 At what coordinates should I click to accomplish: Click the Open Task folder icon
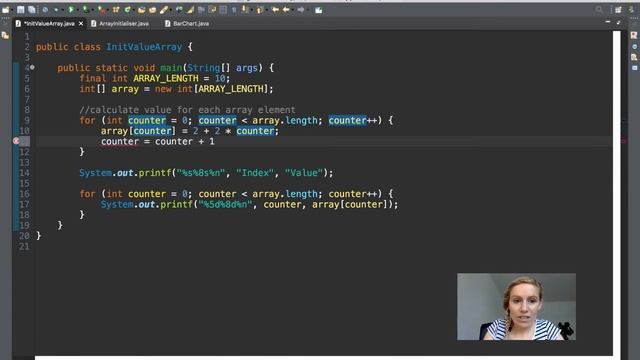click(x=152, y=10)
